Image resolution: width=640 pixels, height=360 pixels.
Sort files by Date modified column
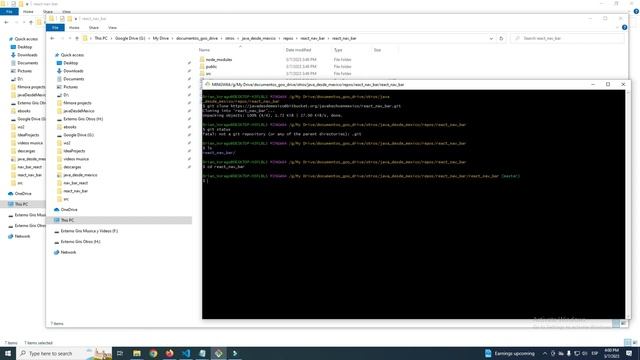point(298,50)
